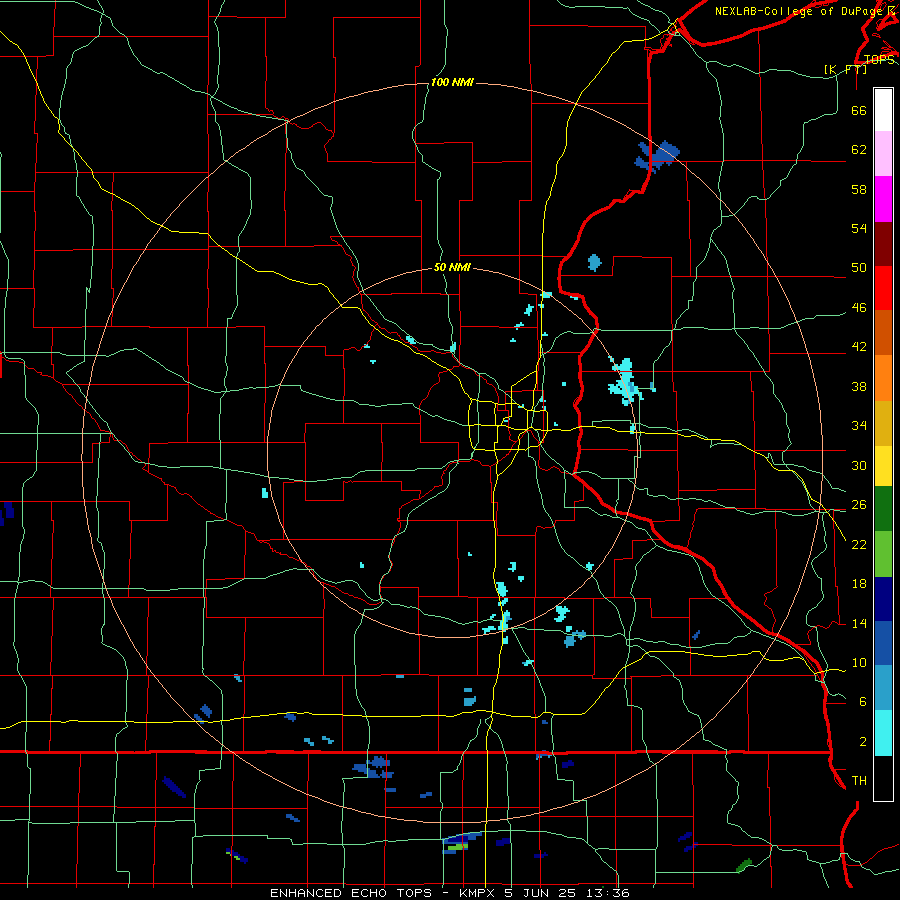The width and height of the screenshot is (900, 900).
Task: Click the legend value '30'
Action: click(859, 465)
